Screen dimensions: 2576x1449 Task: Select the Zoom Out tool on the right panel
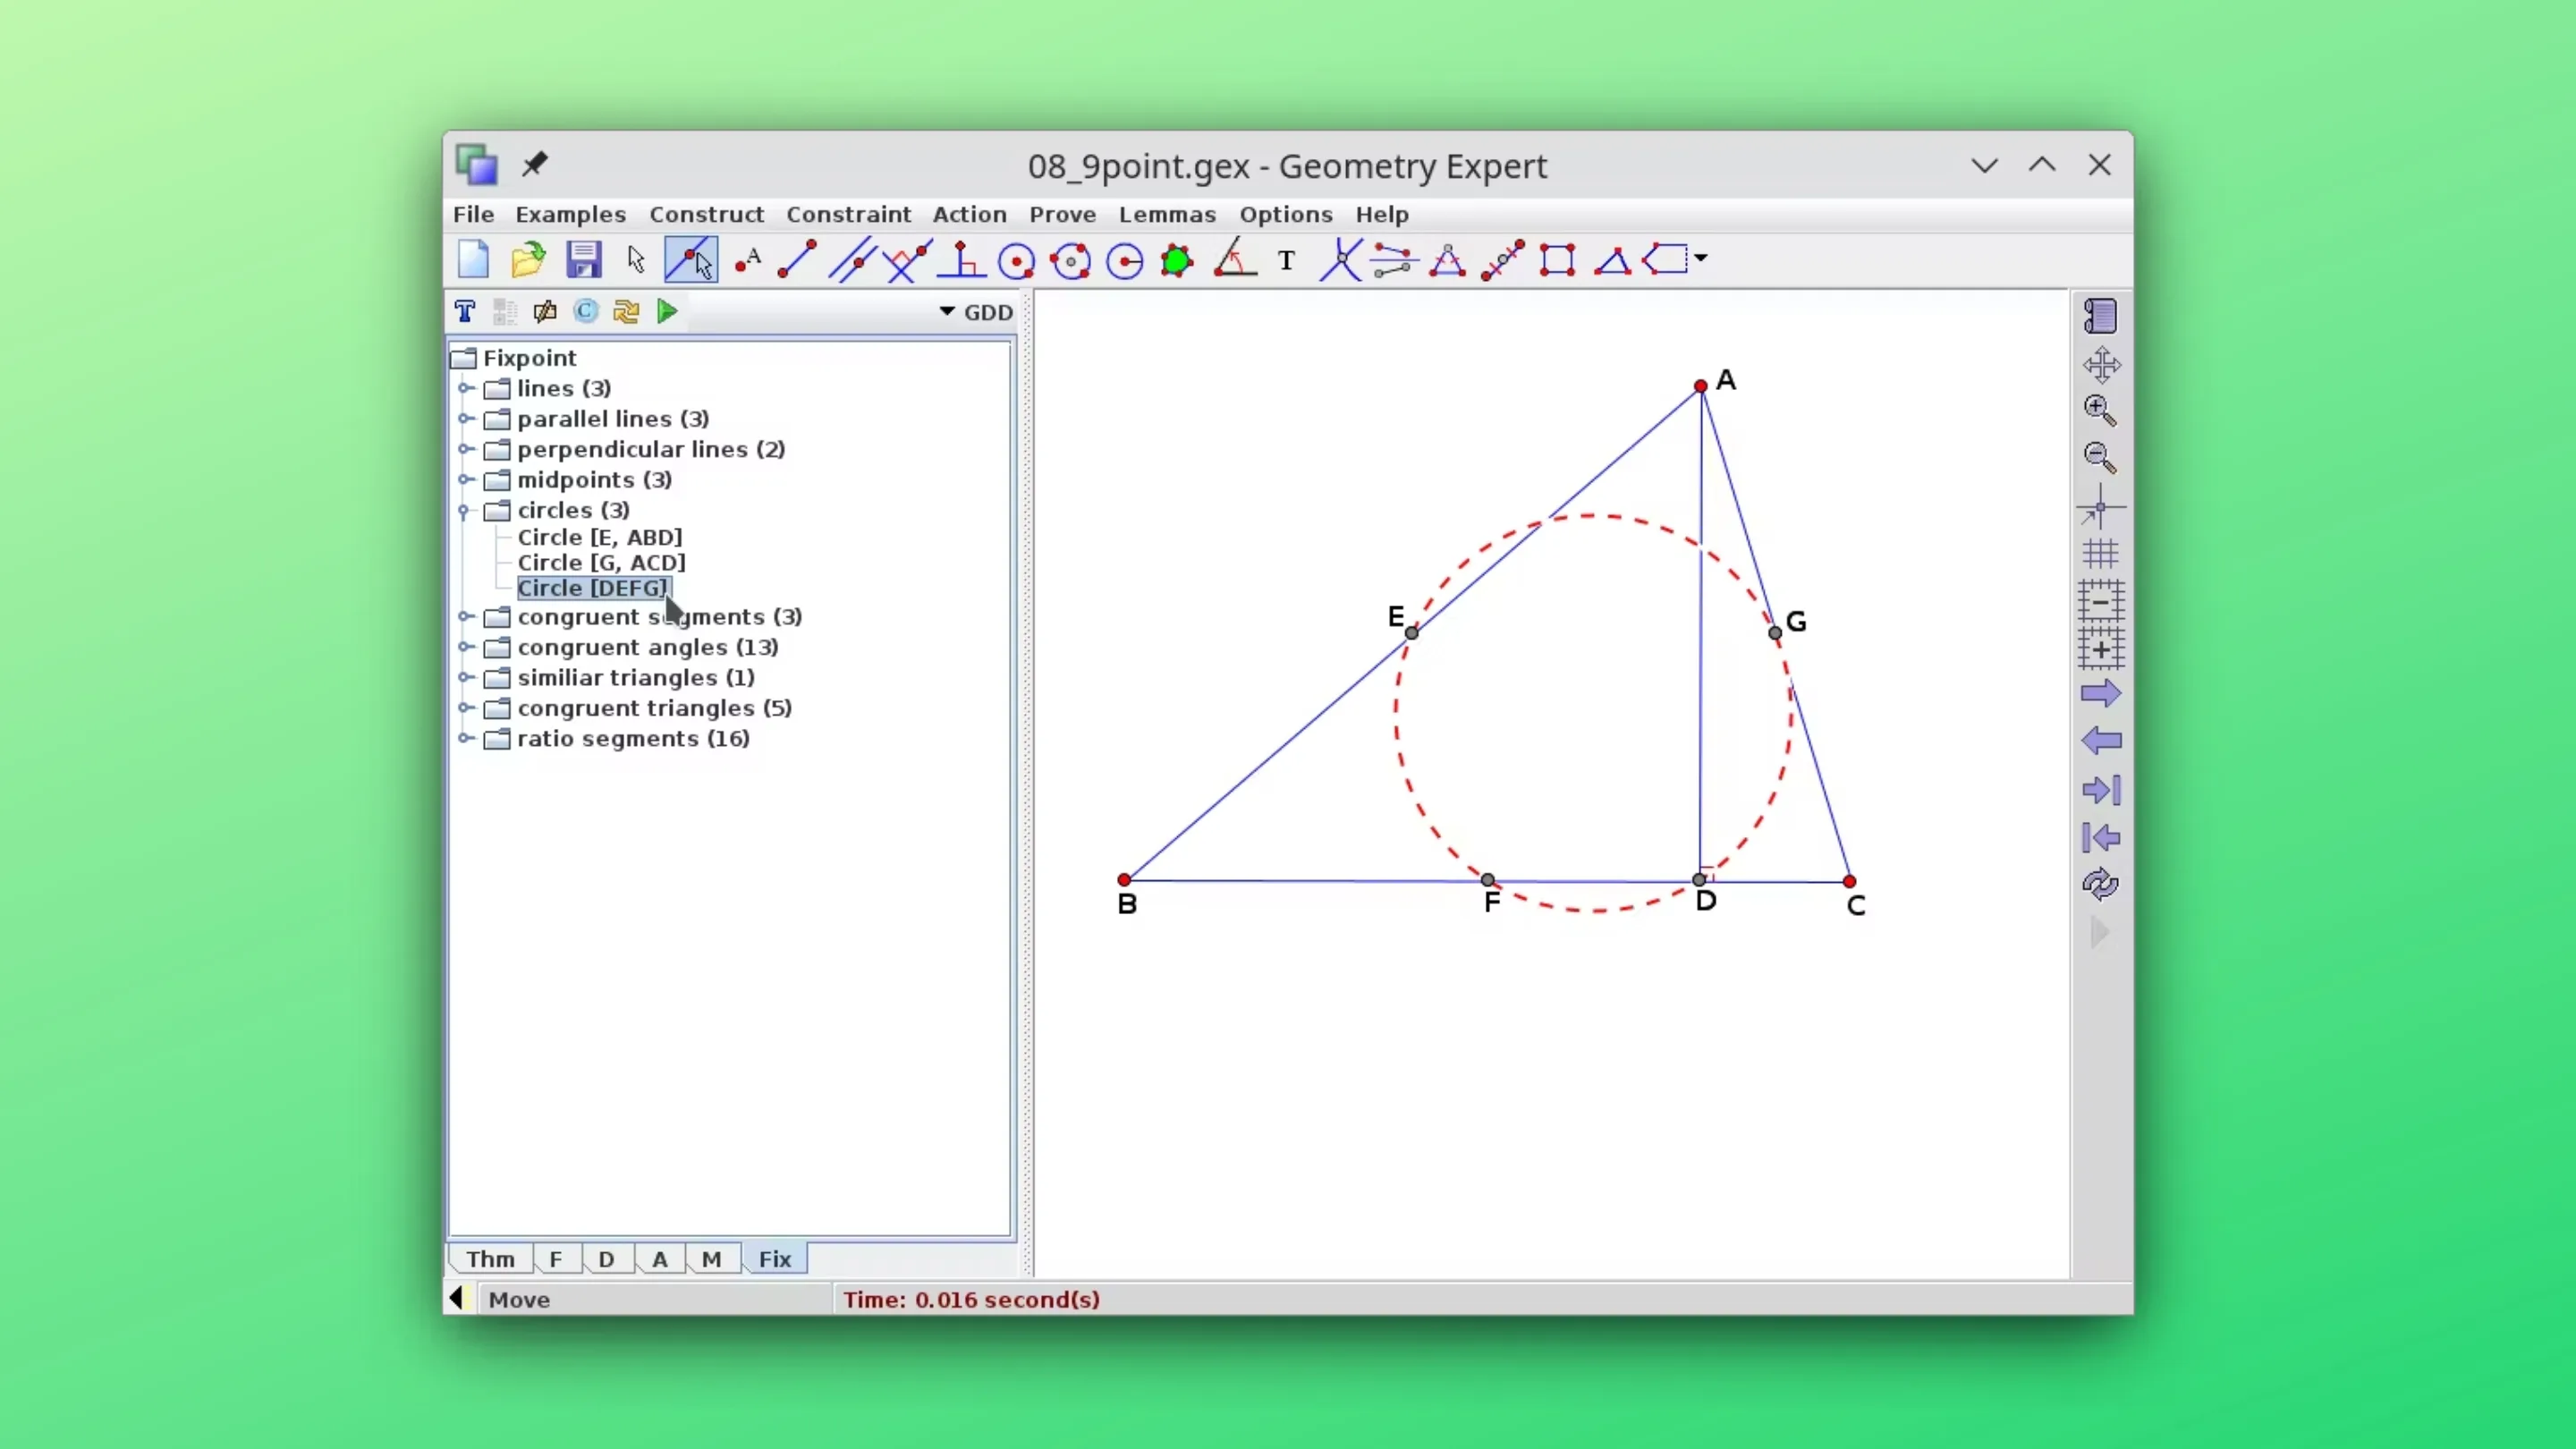coord(2101,457)
